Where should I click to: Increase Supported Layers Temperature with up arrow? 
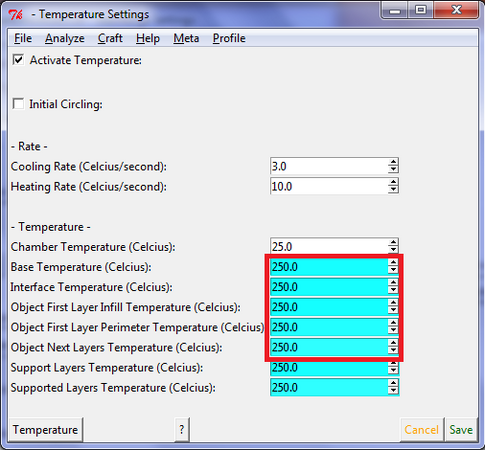[x=393, y=383]
